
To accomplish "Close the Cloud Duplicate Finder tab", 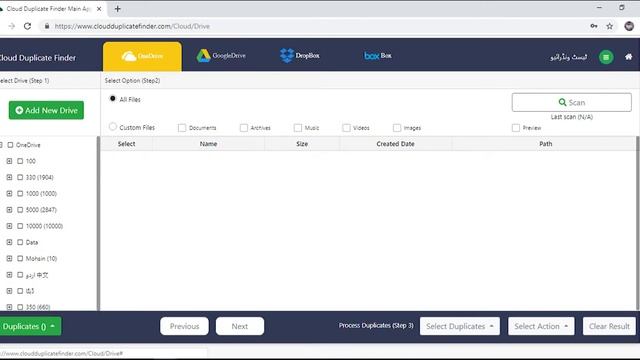I will point(99,9).
